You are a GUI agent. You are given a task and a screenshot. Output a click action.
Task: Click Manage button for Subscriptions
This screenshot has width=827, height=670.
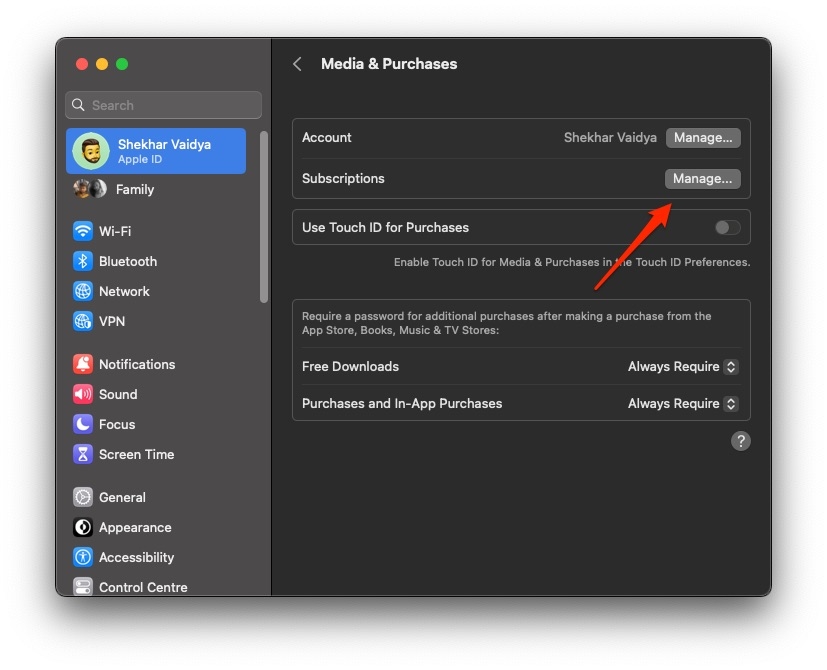click(x=703, y=179)
